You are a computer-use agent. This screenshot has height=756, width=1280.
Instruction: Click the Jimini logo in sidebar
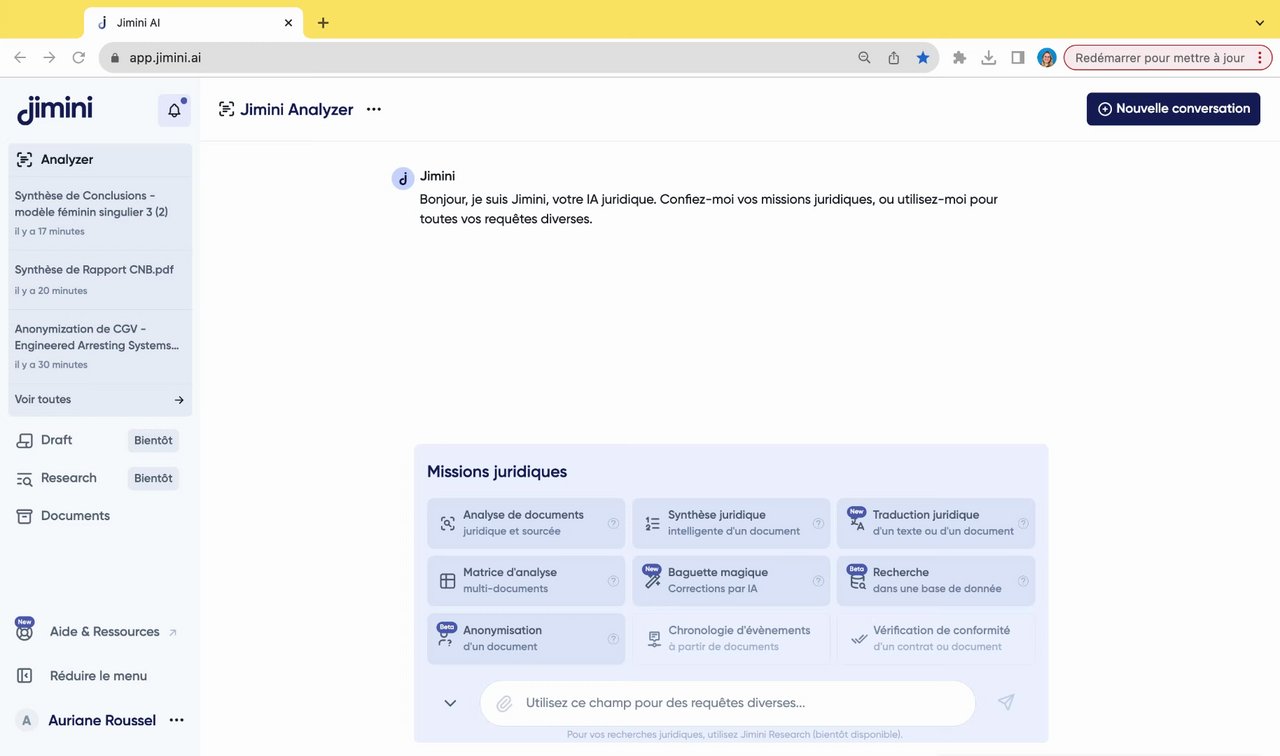coord(55,109)
